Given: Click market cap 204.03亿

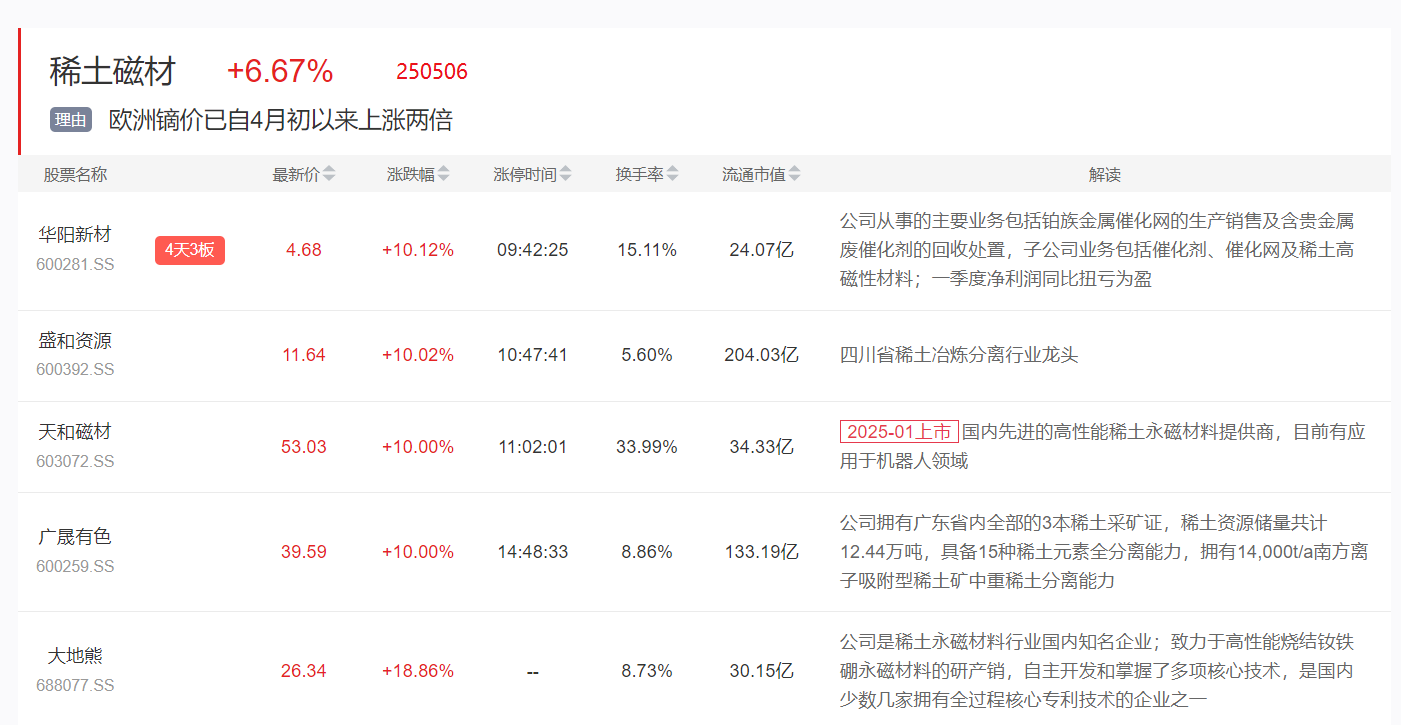Looking at the screenshot, I should tap(762, 355).
